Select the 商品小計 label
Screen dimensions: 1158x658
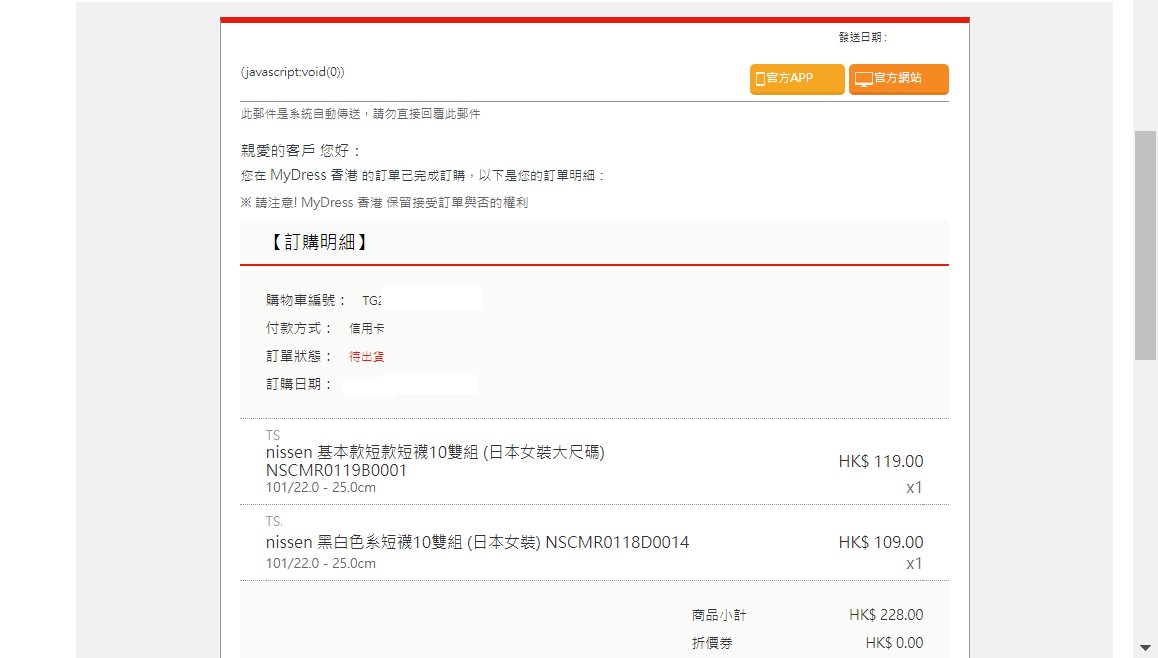[x=719, y=614]
